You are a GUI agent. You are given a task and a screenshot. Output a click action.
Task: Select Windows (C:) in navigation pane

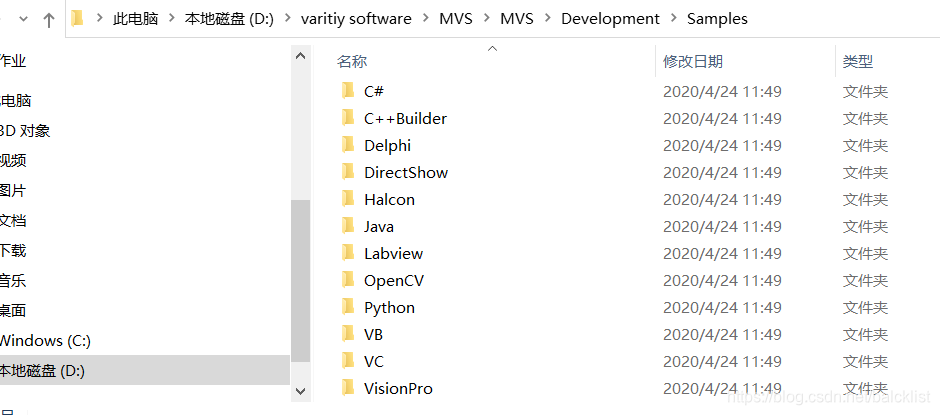45,341
